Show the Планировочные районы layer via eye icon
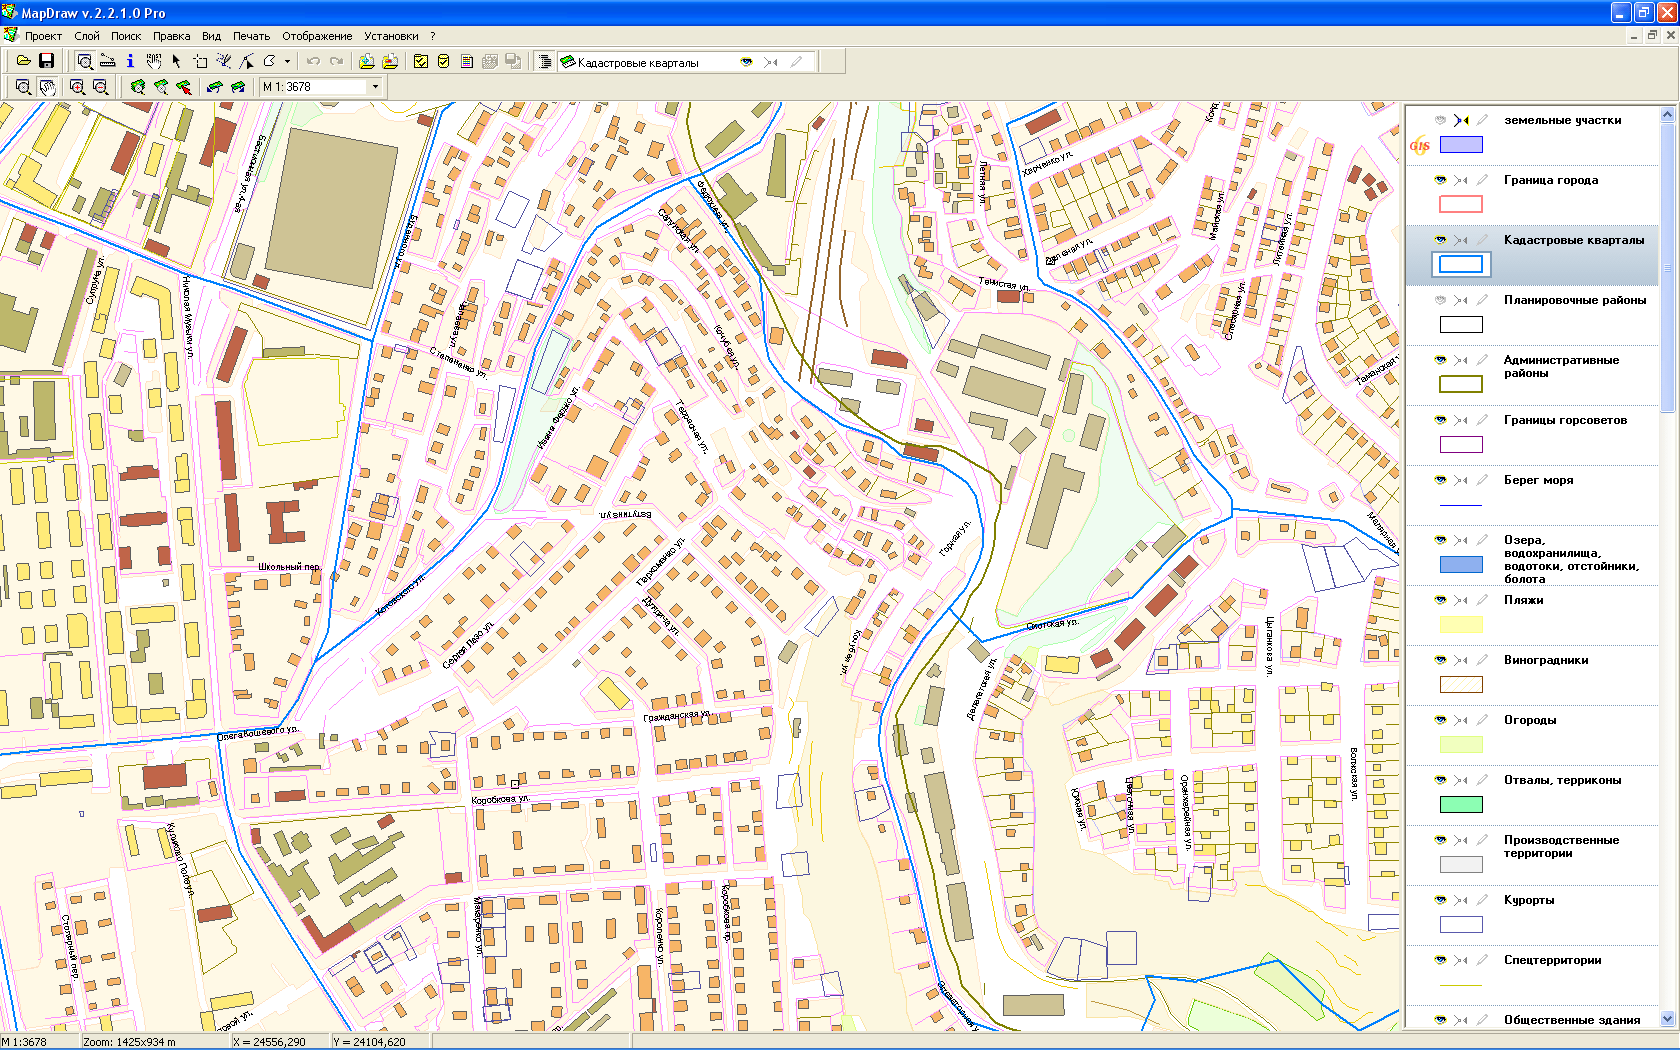This screenshot has width=1680, height=1050. (x=1440, y=300)
